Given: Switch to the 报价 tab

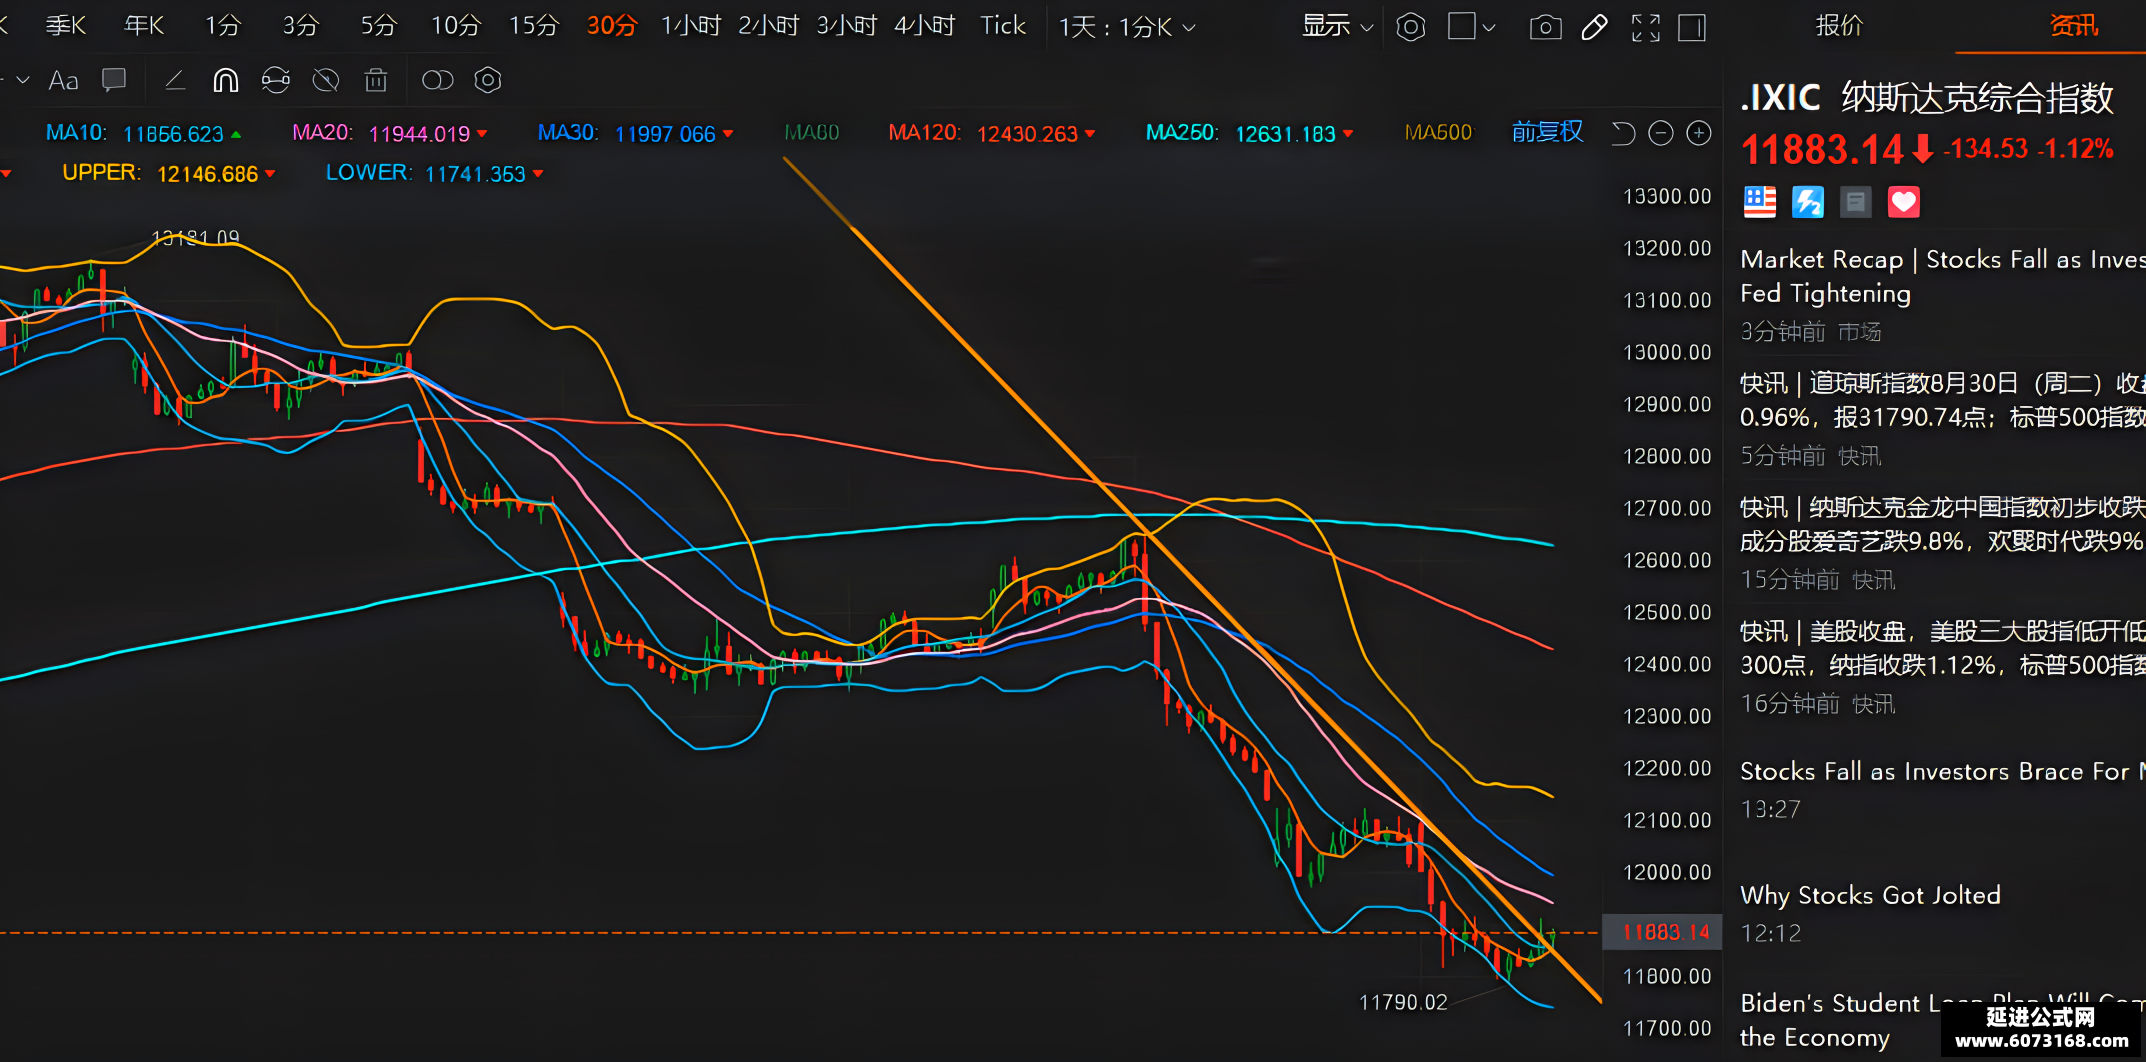Looking at the screenshot, I should click(1839, 26).
